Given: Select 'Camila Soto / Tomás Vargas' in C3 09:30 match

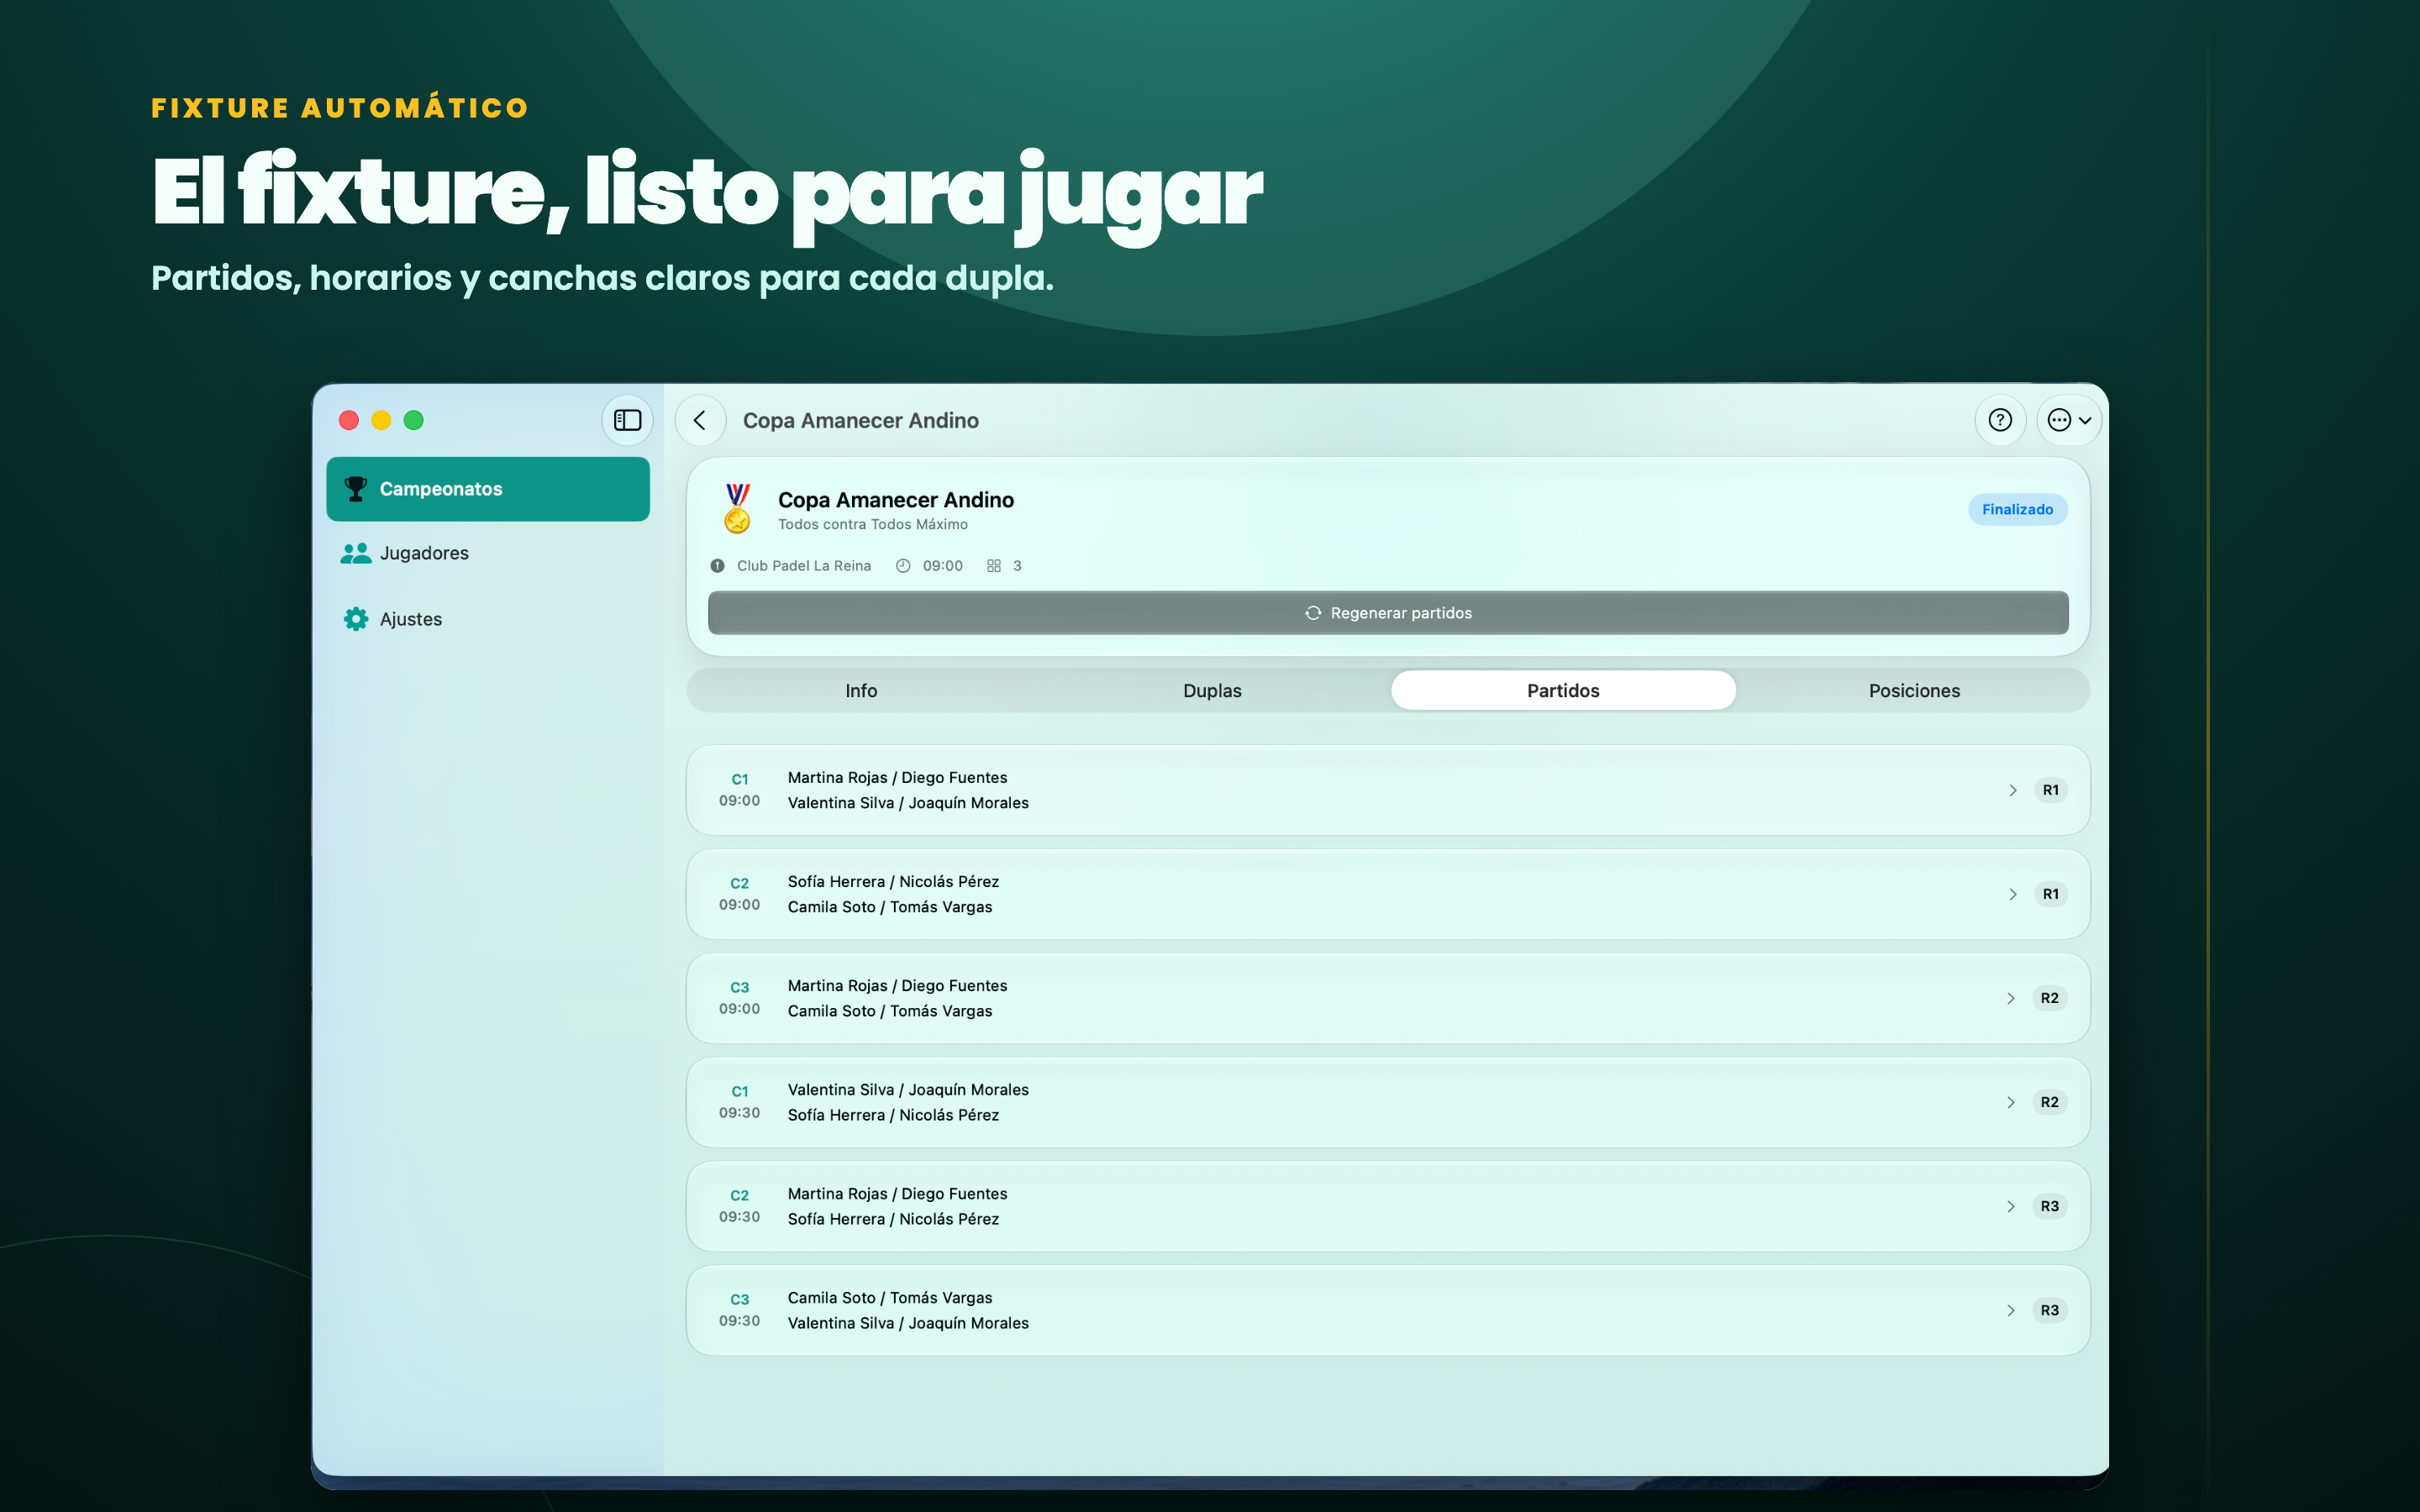Looking at the screenshot, I should 890,1298.
